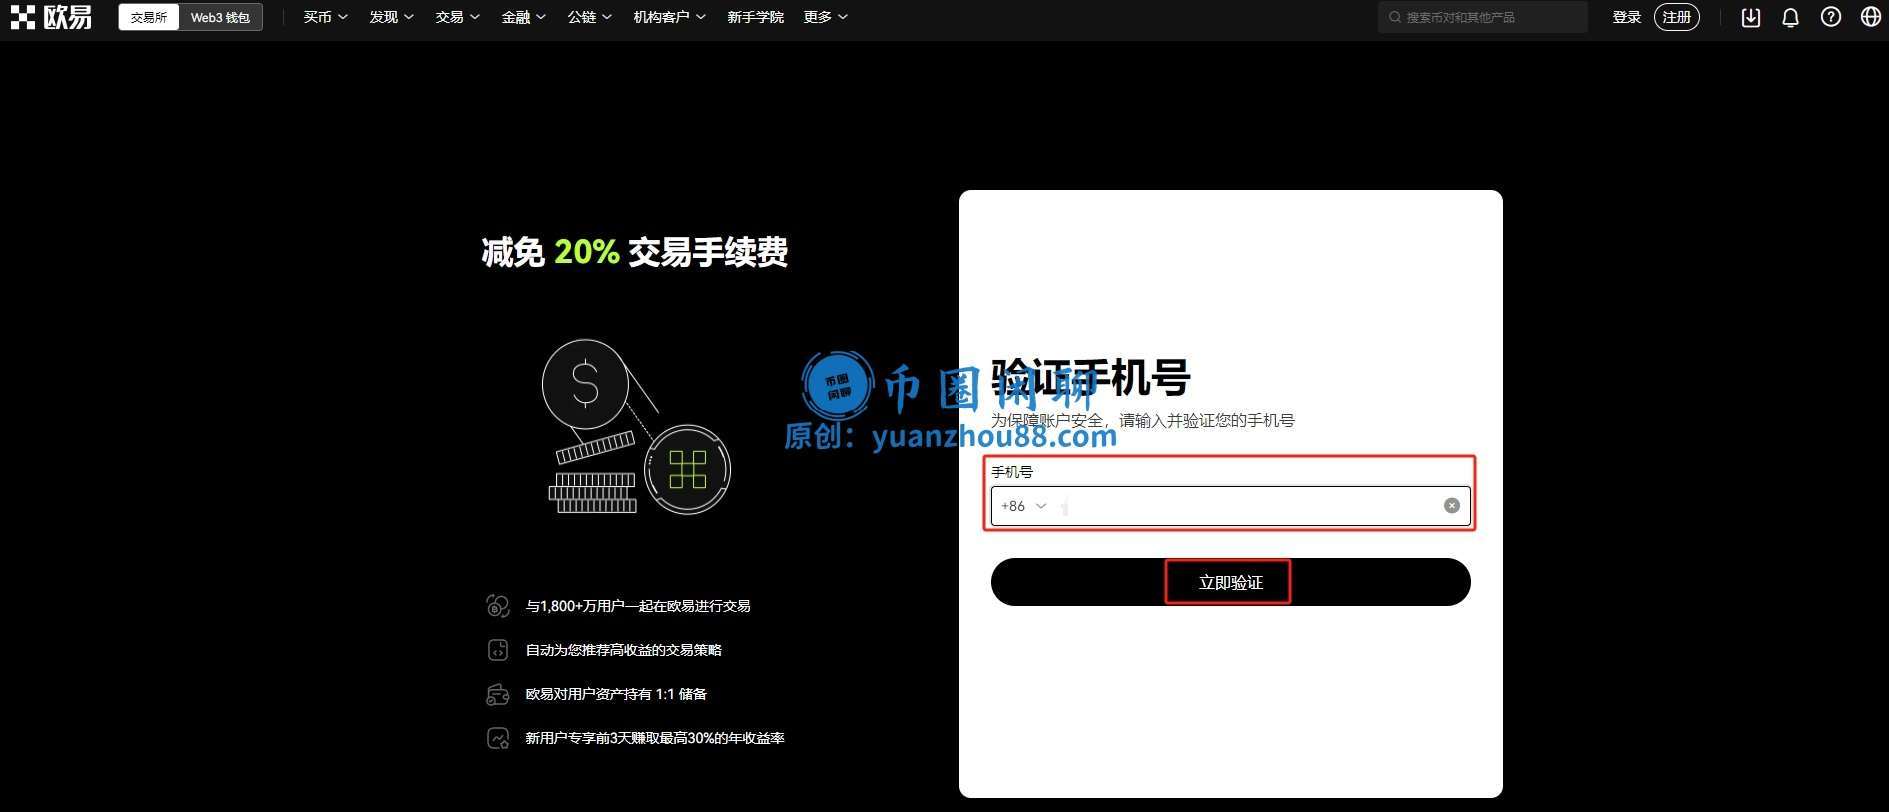Image resolution: width=1889 pixels, height=812 pixels.
Task: Click the 登录 link
Action: click(1627, 17)
